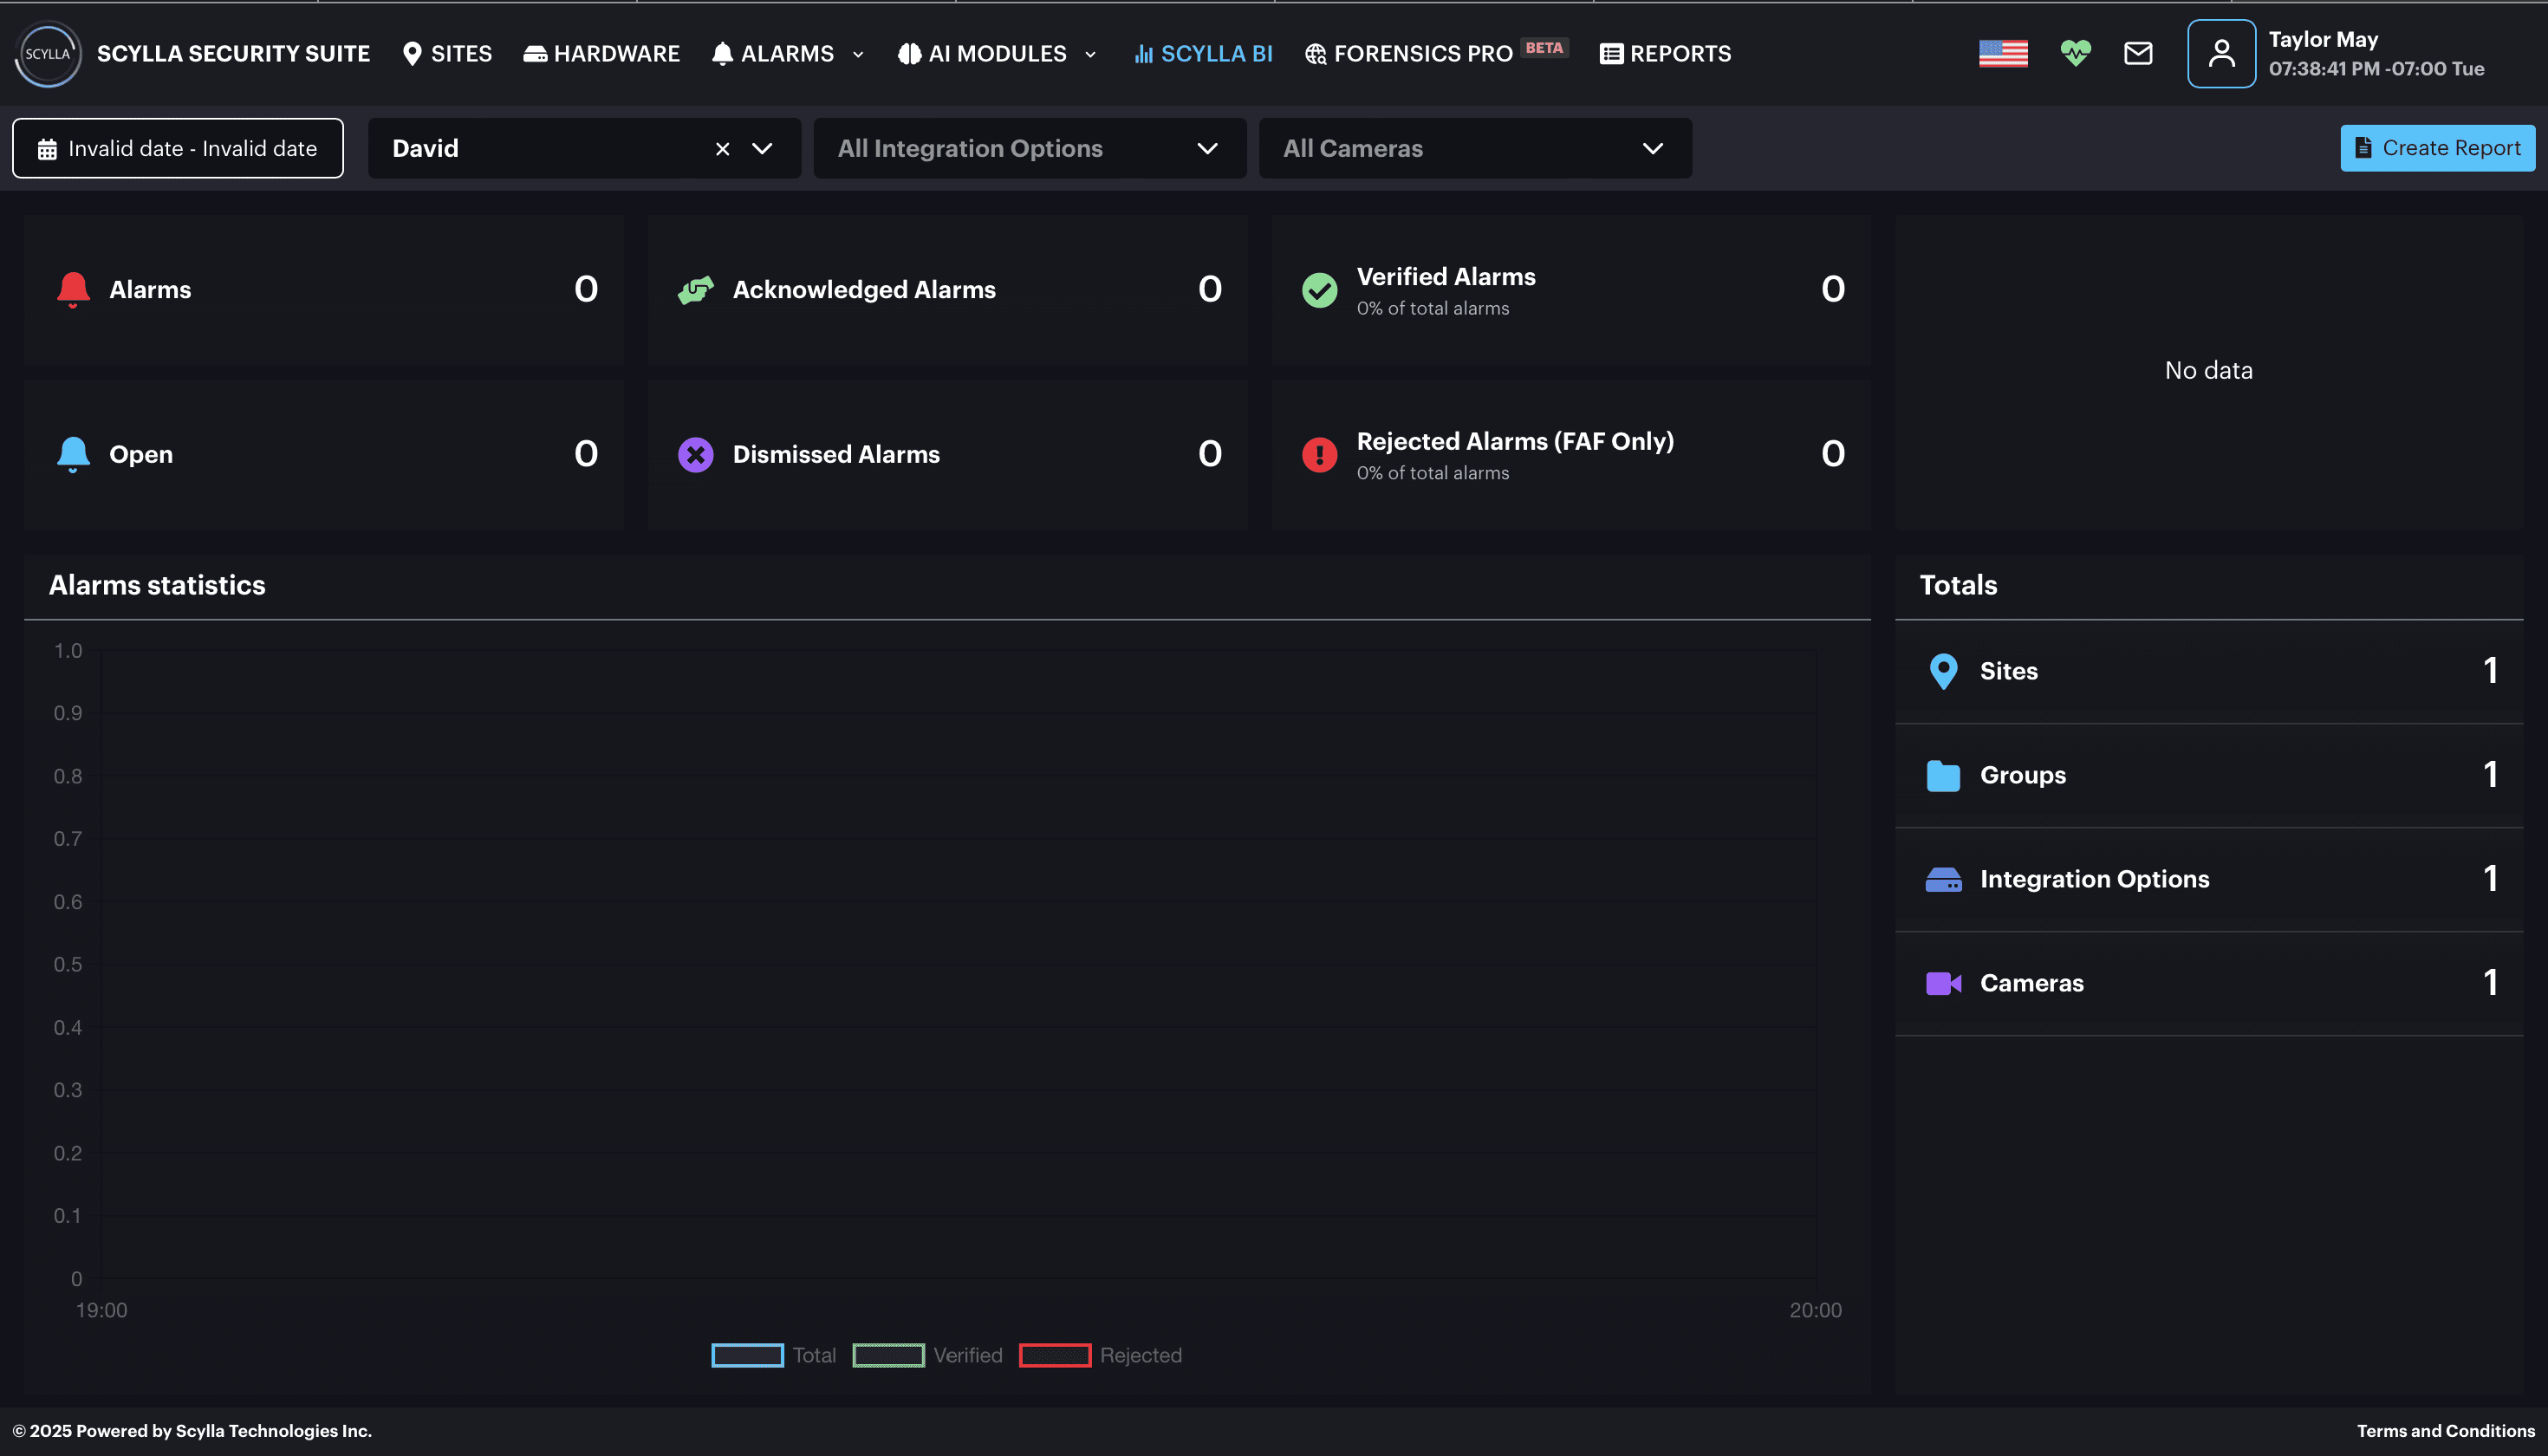Click the Sites location pin icon in Totals
Screen dimensions: 2548x1456
tap(1943, 671)
